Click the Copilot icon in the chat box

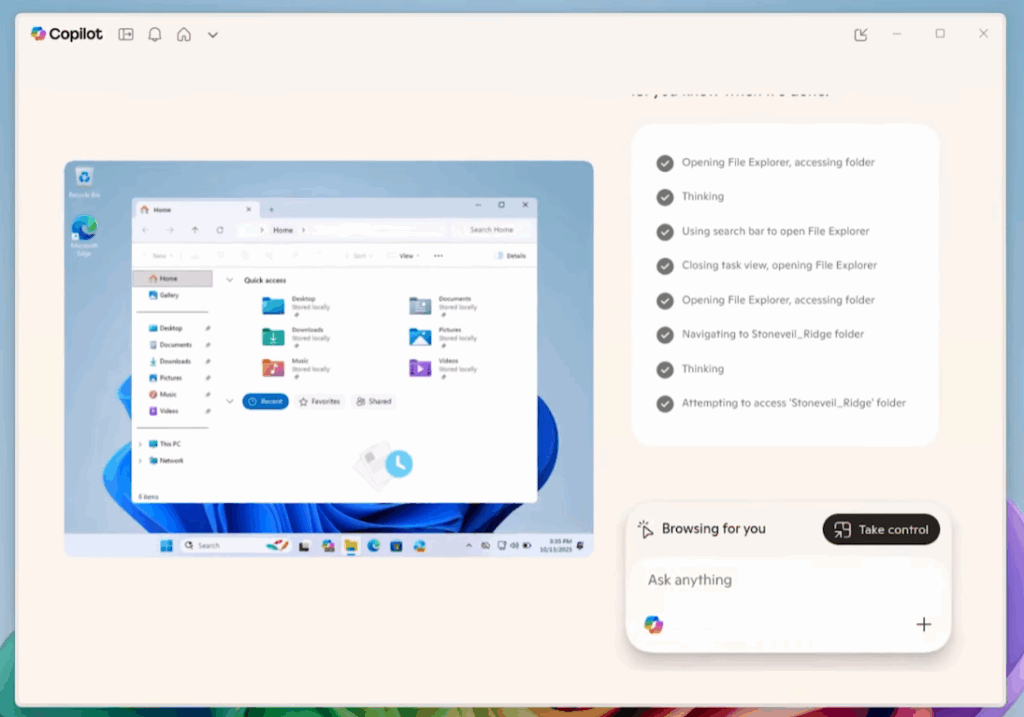tap(653, 625)
